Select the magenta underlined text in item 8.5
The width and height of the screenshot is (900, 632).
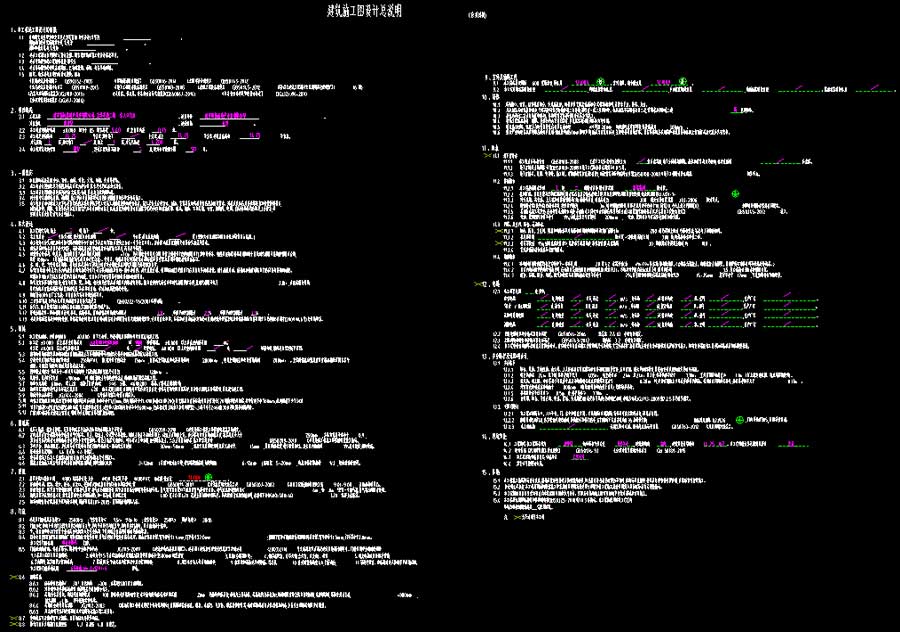(80, 567)
